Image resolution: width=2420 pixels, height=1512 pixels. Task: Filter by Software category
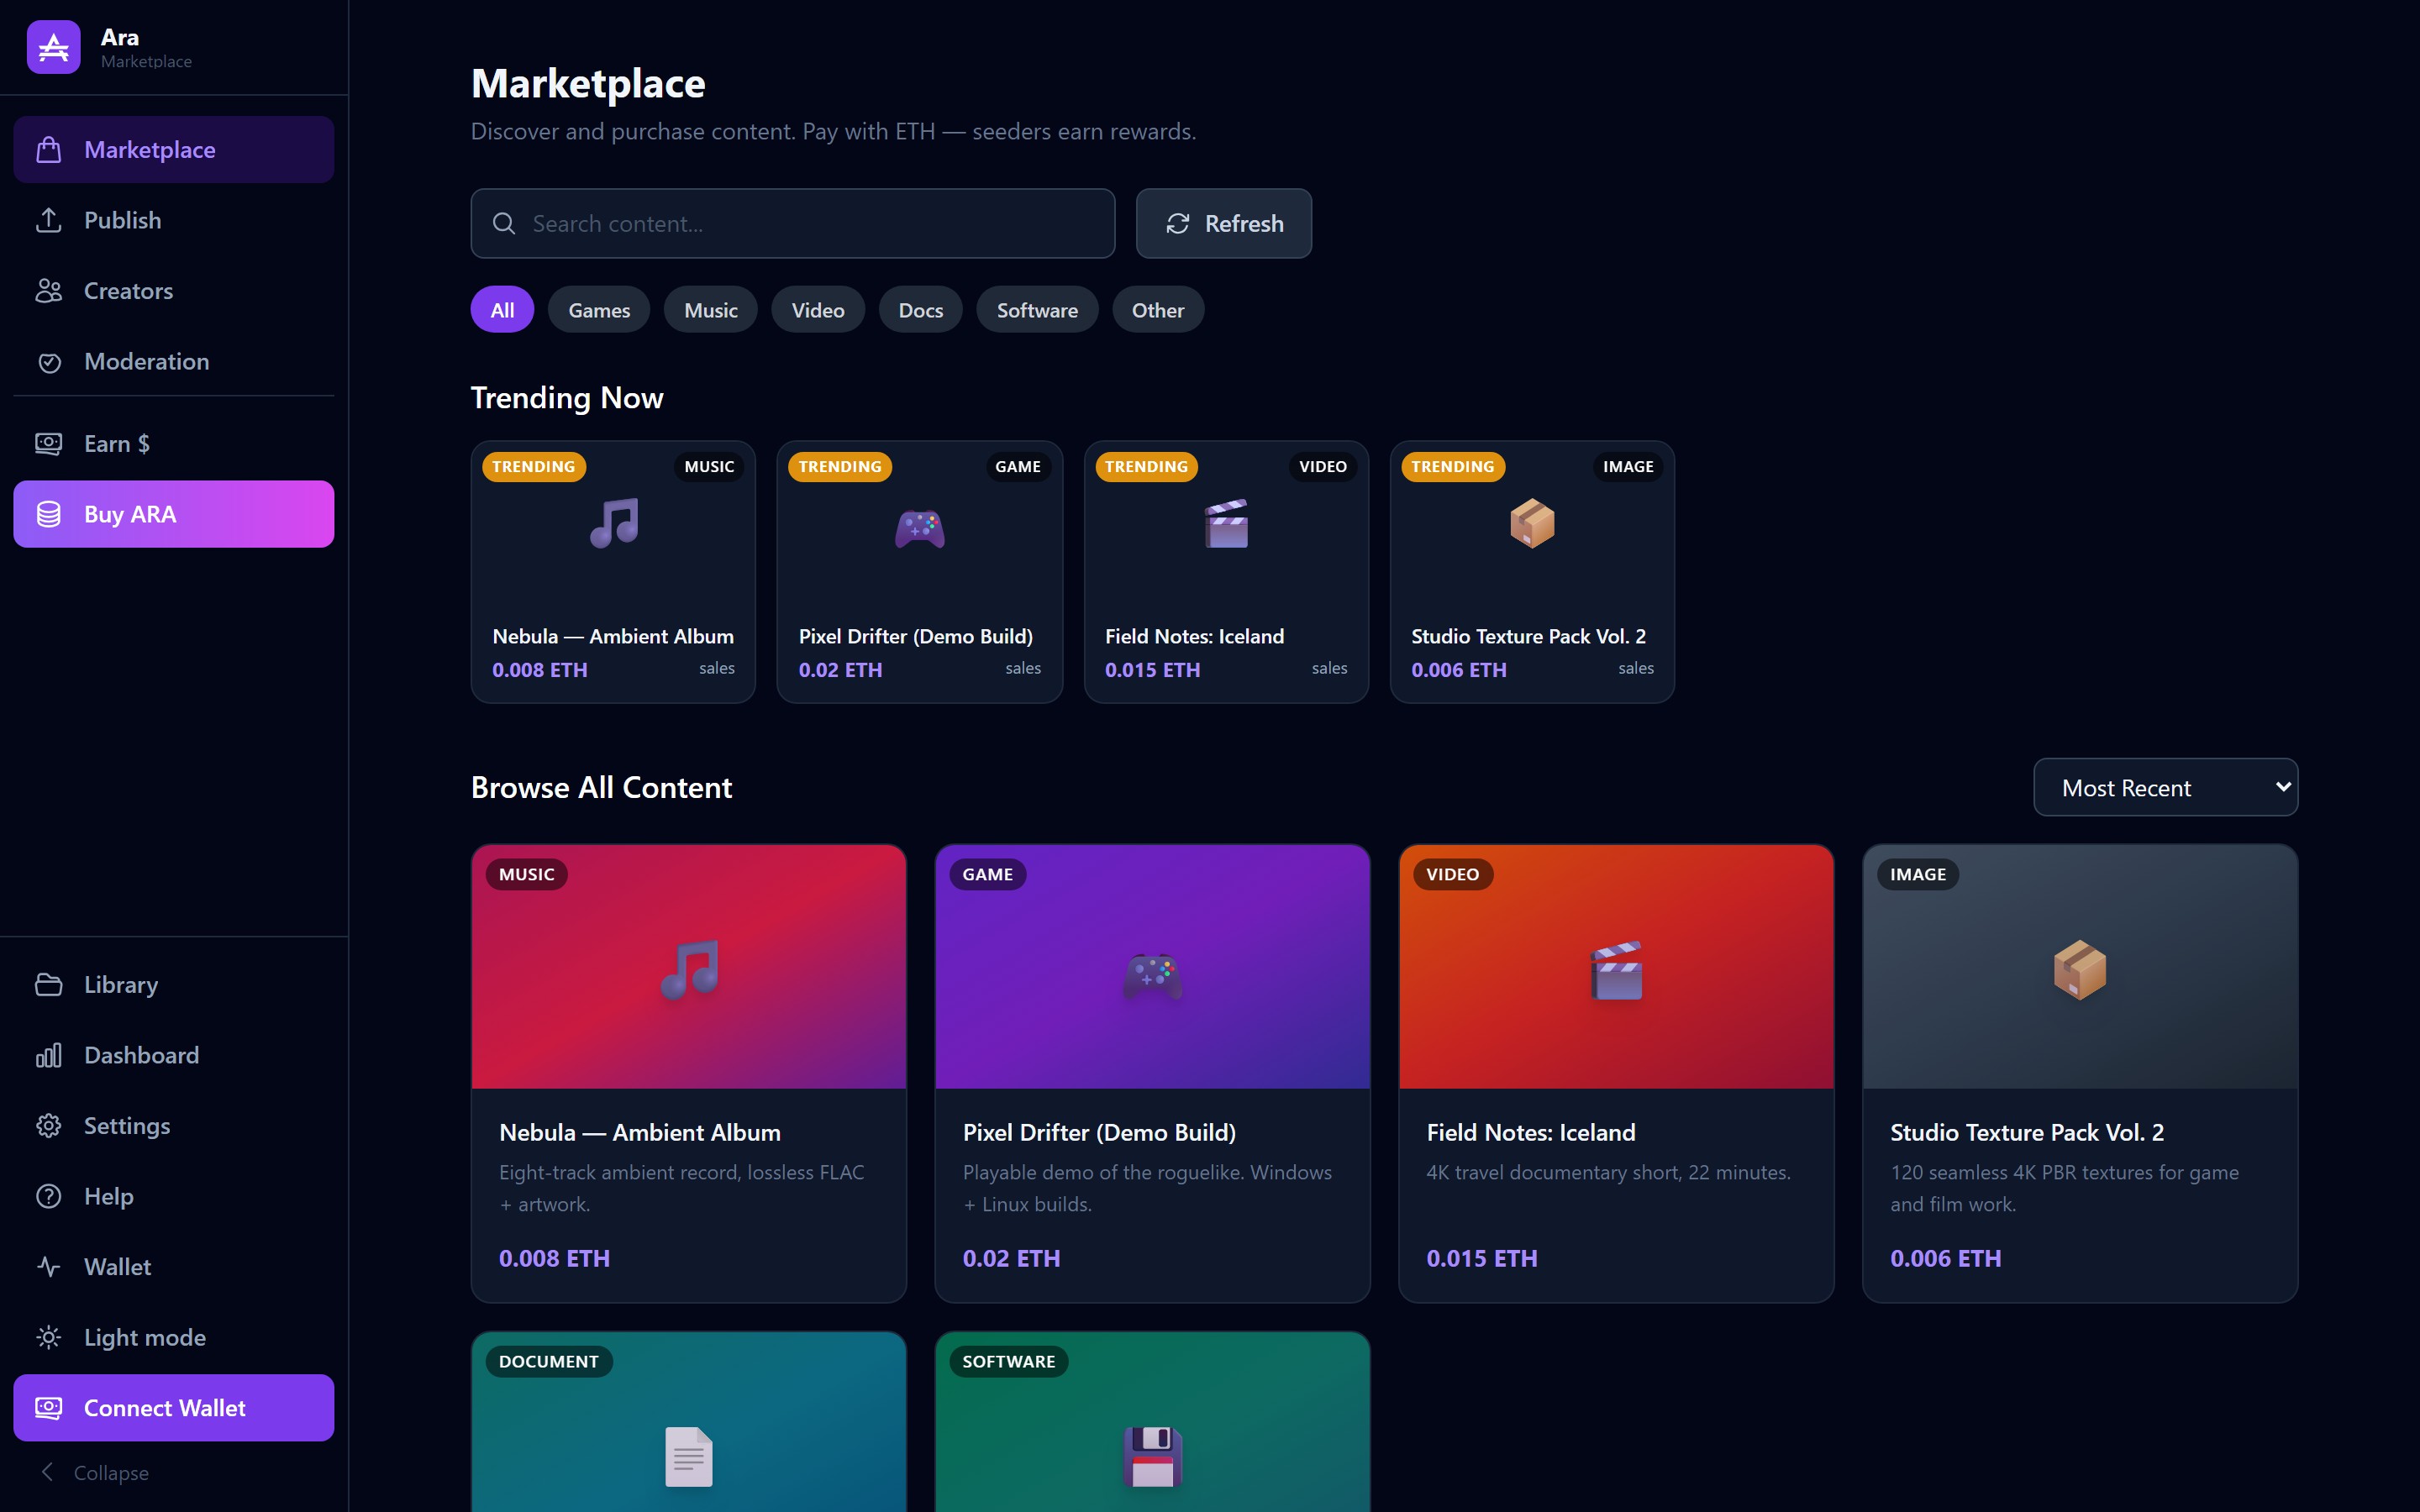point(1037,310)
